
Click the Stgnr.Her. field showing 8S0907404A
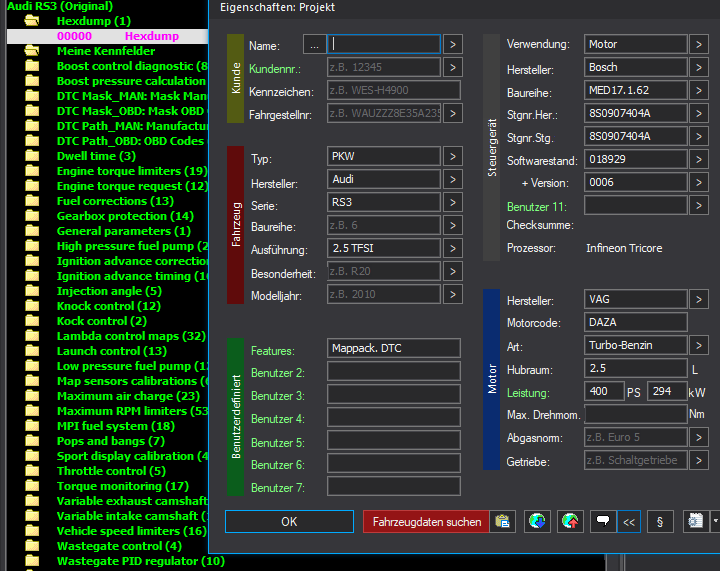tap(636, 113)
